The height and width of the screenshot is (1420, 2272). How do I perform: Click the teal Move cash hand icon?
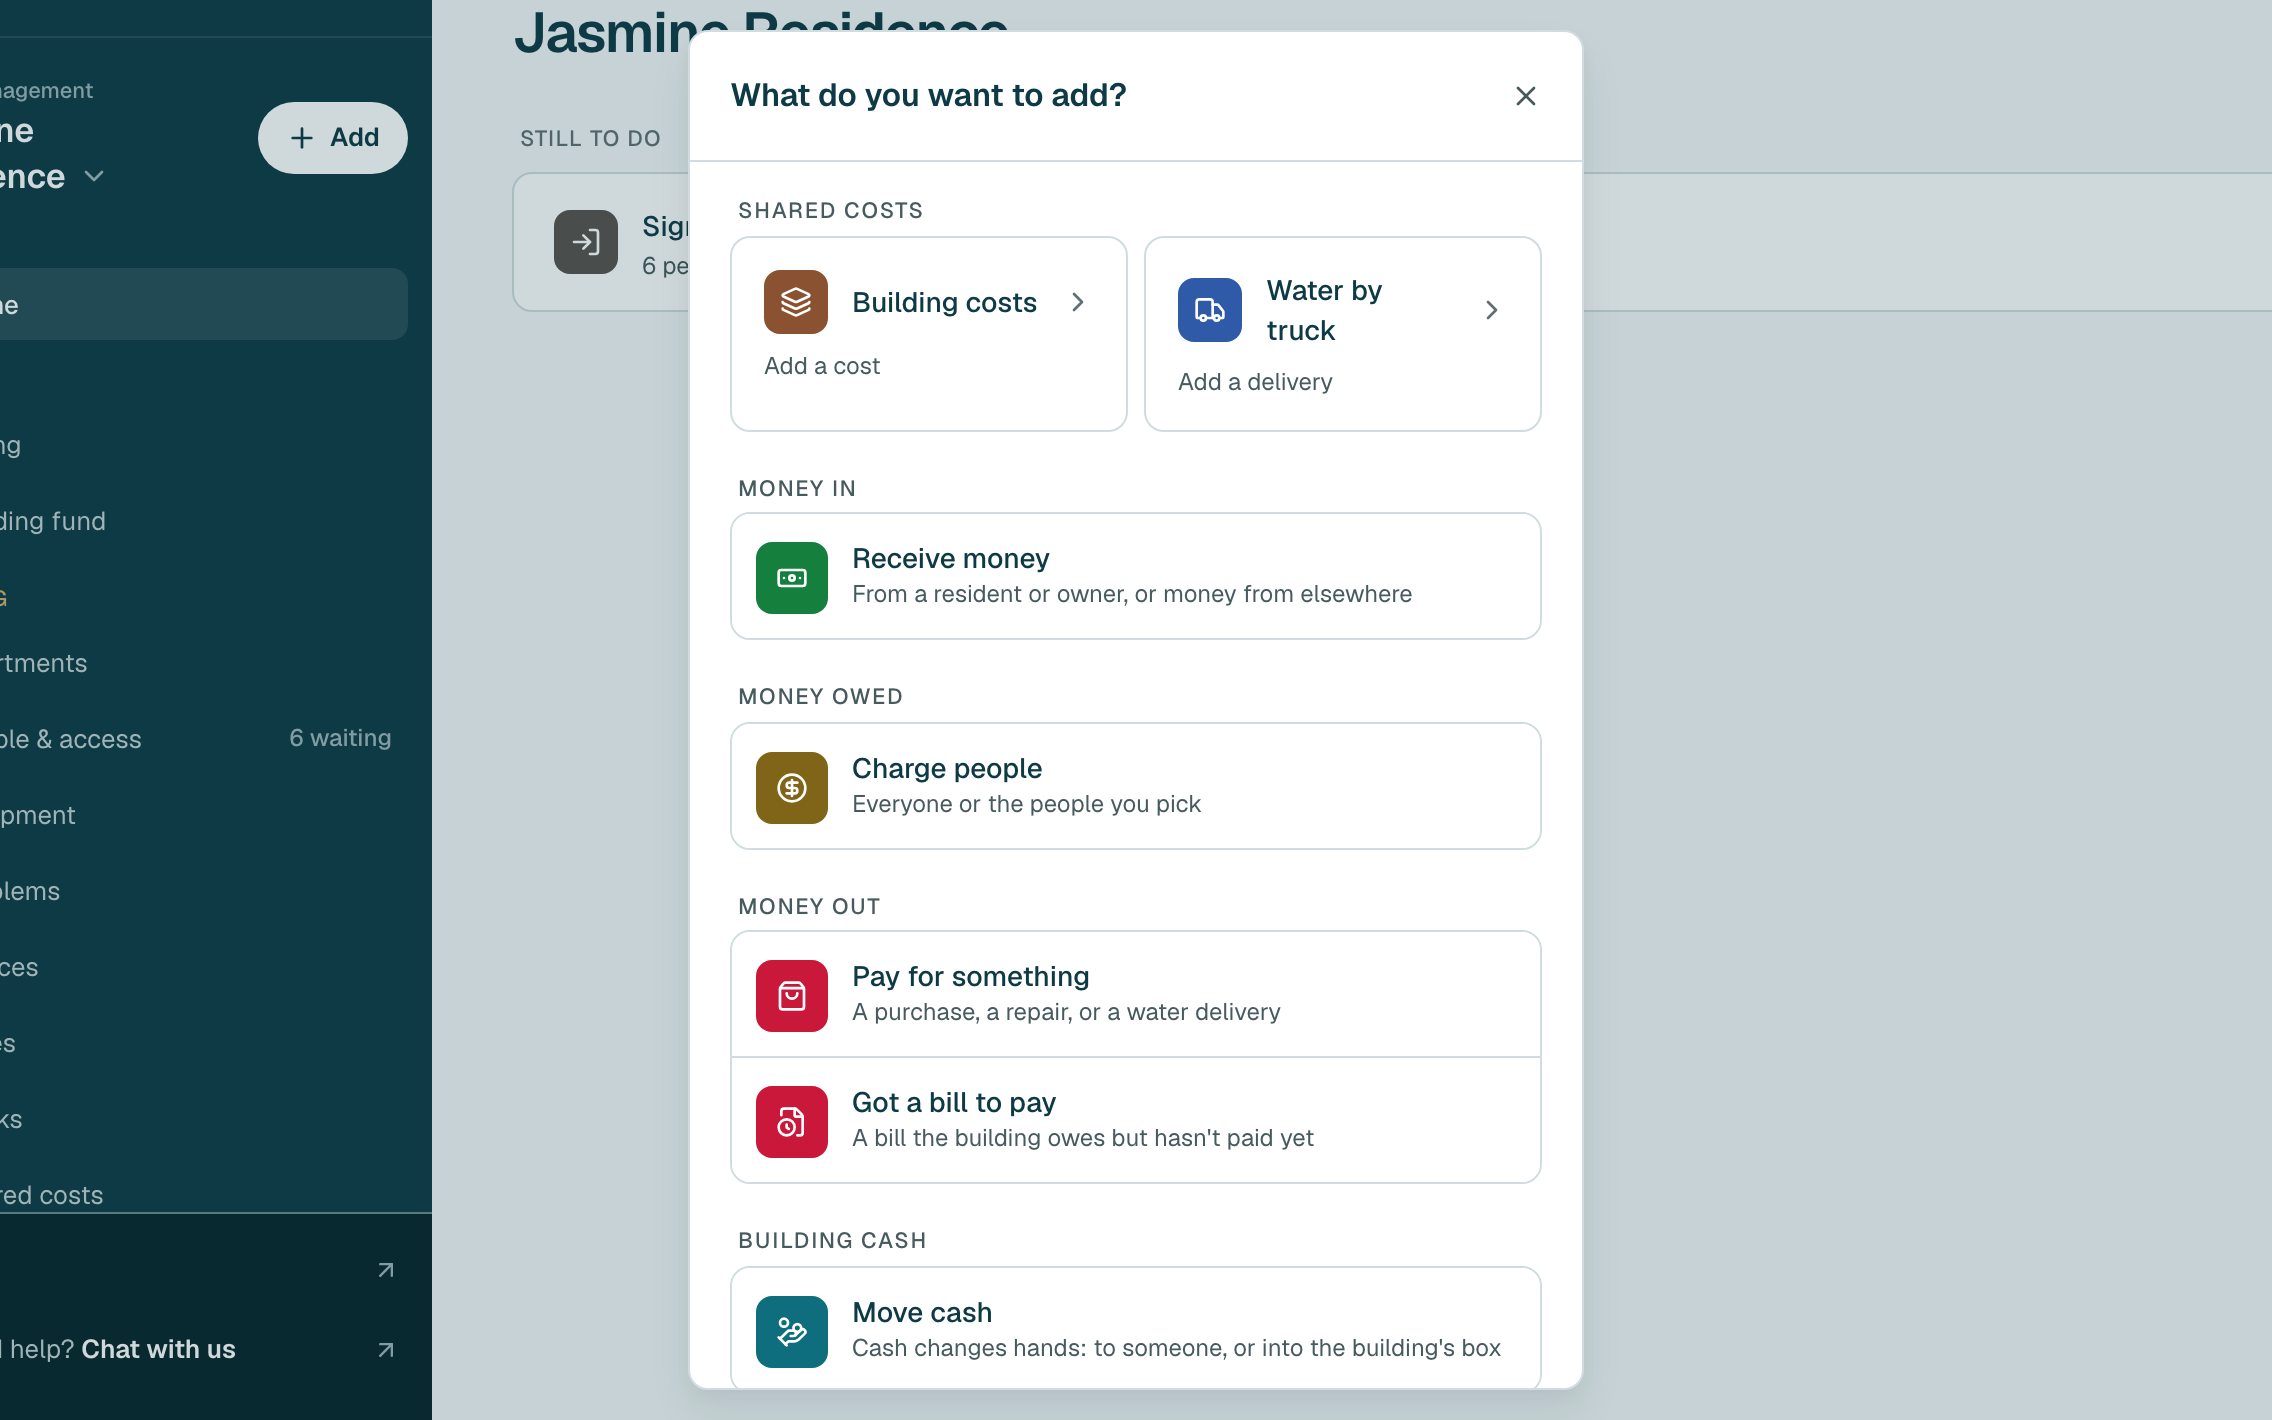click(x=791, y=1332)
